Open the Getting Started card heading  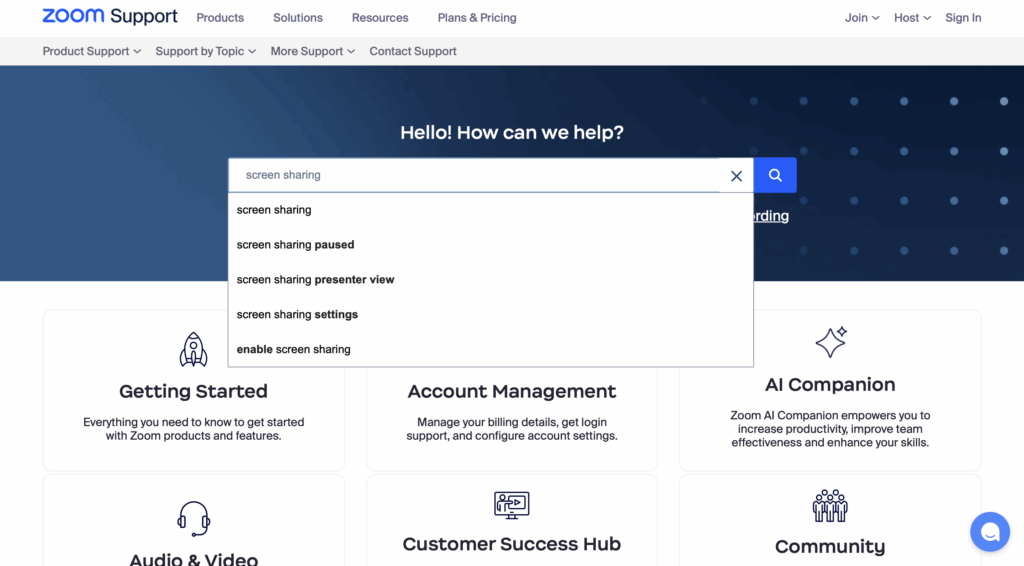pyautogui.click(x=193, y=391)
